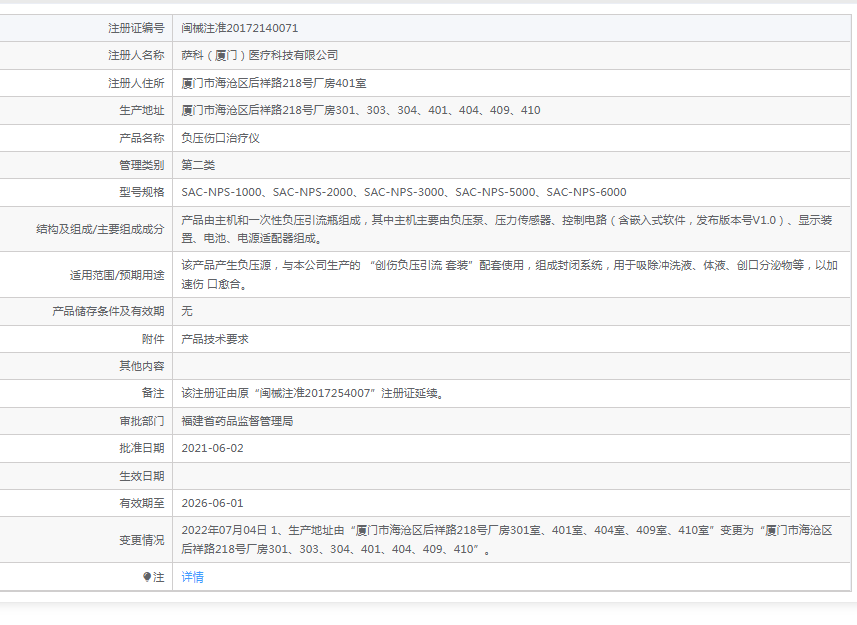Click the 管理类别 label
Image resolution: width=857 pixels, height=625 pixels.
tap(142, 165)
